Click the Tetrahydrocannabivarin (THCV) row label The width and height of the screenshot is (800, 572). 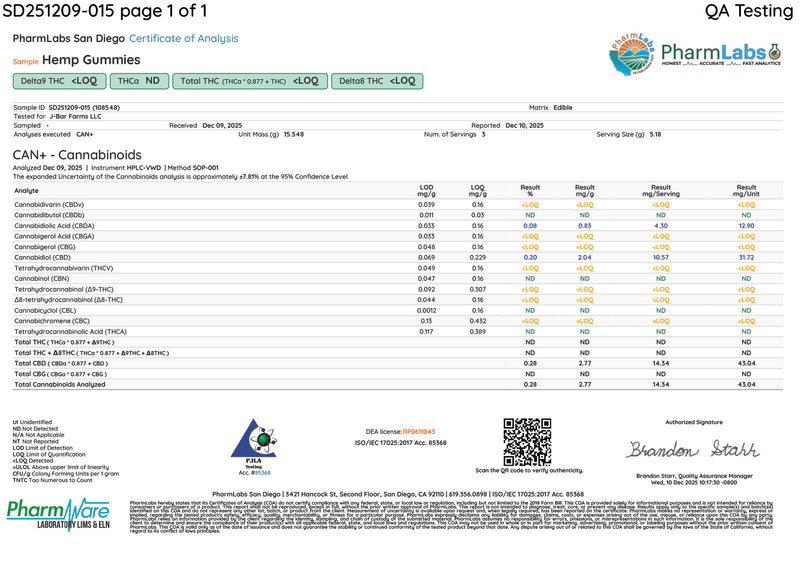64,268
